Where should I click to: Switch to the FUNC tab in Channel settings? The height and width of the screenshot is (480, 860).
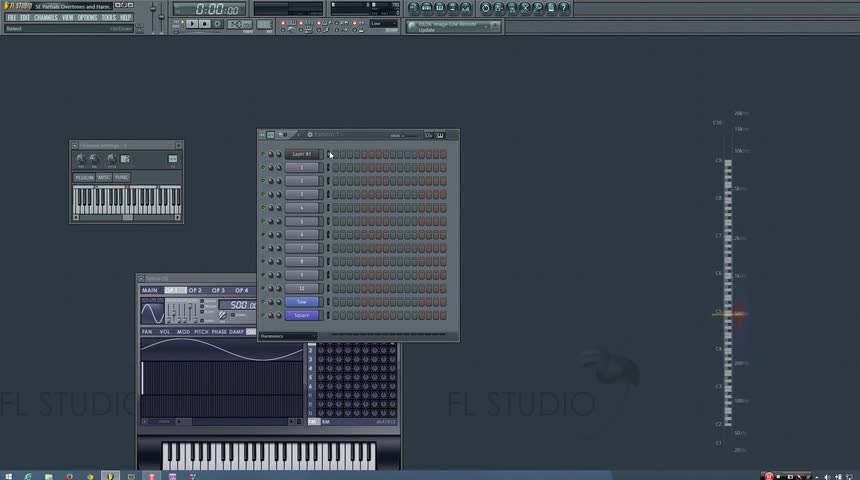tap(121, 178)
